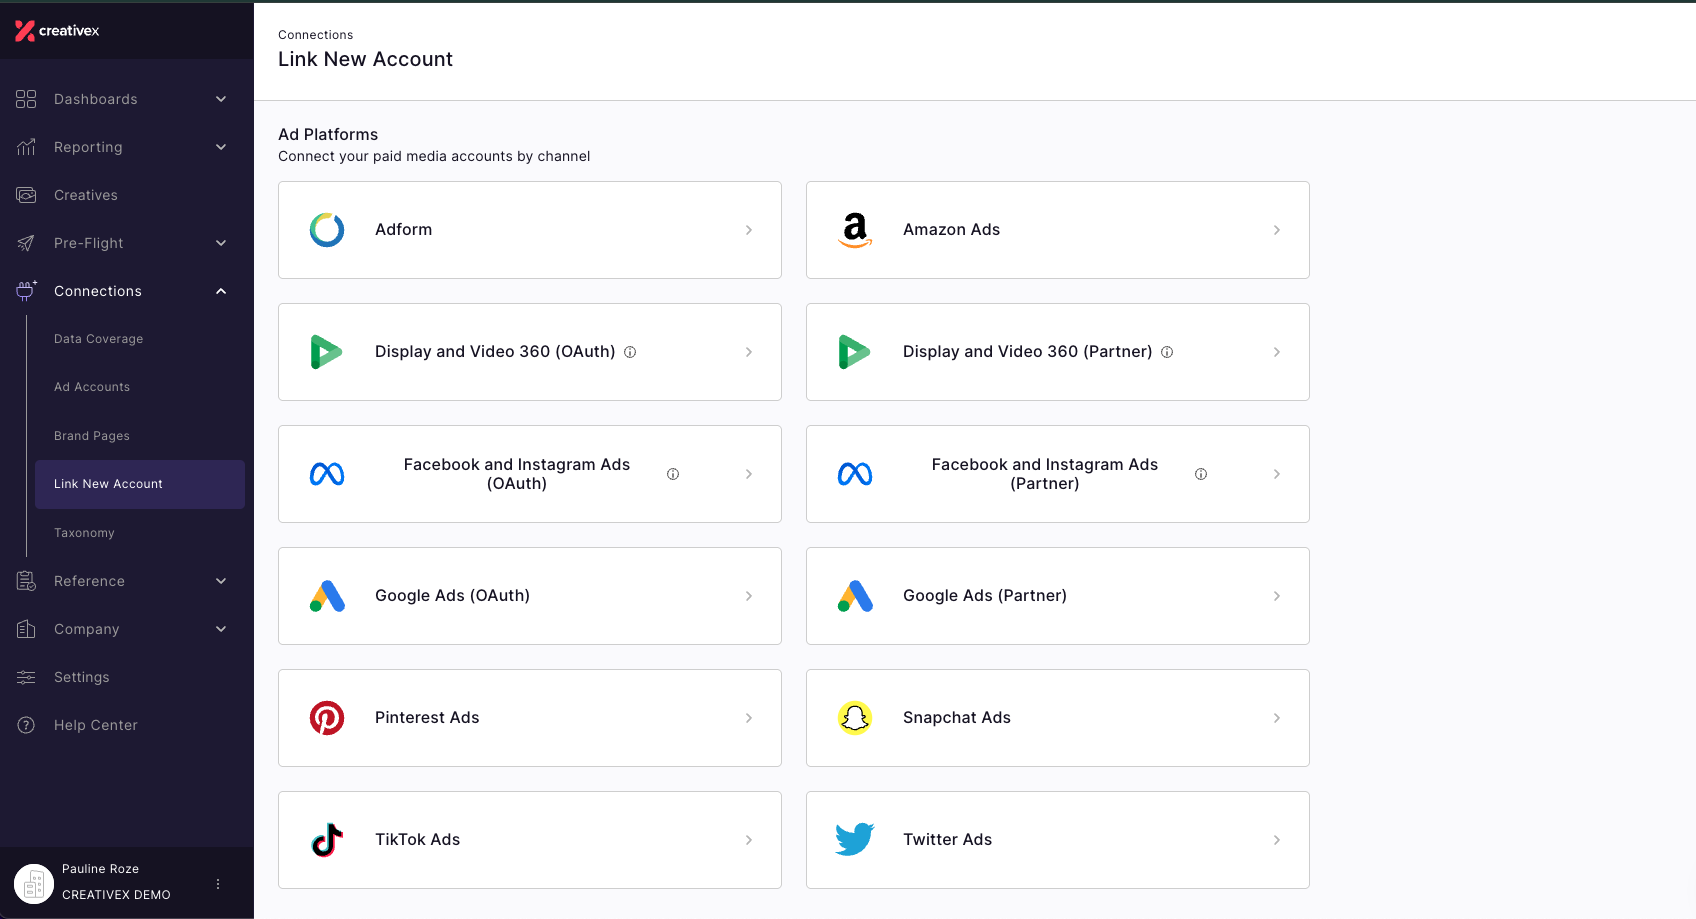Viewport: 1696px width, 919px height.
Task: Click the Pre-Flight paper plane icon
Action: (x=26, y=243)
